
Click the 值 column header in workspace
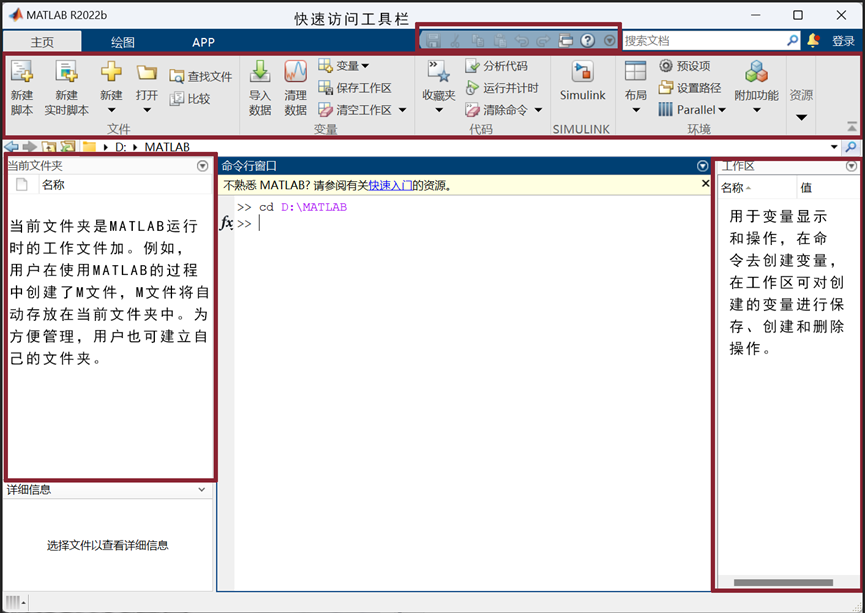point(806,188)
